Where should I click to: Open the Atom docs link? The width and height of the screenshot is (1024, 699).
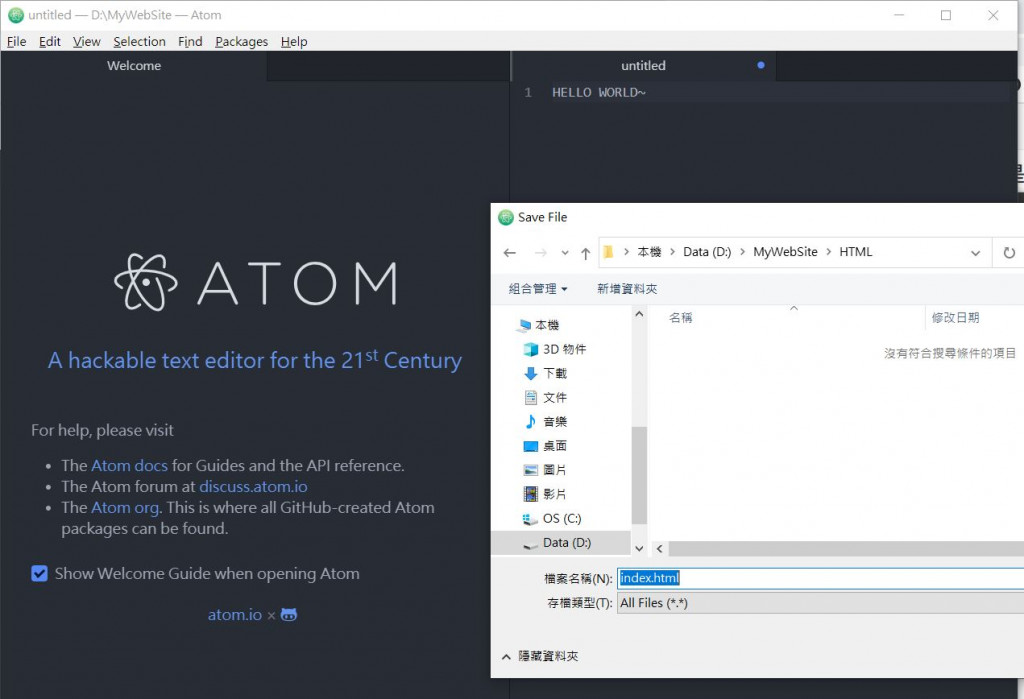coord(129,465)
